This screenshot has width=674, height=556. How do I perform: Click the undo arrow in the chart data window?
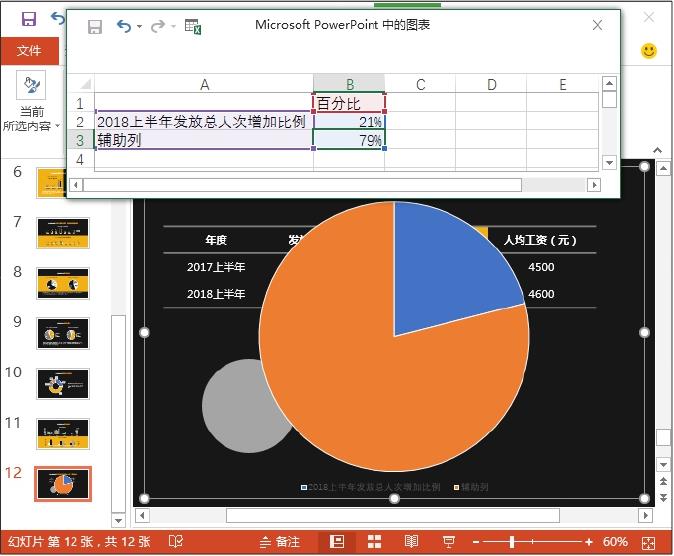point(123,27)
